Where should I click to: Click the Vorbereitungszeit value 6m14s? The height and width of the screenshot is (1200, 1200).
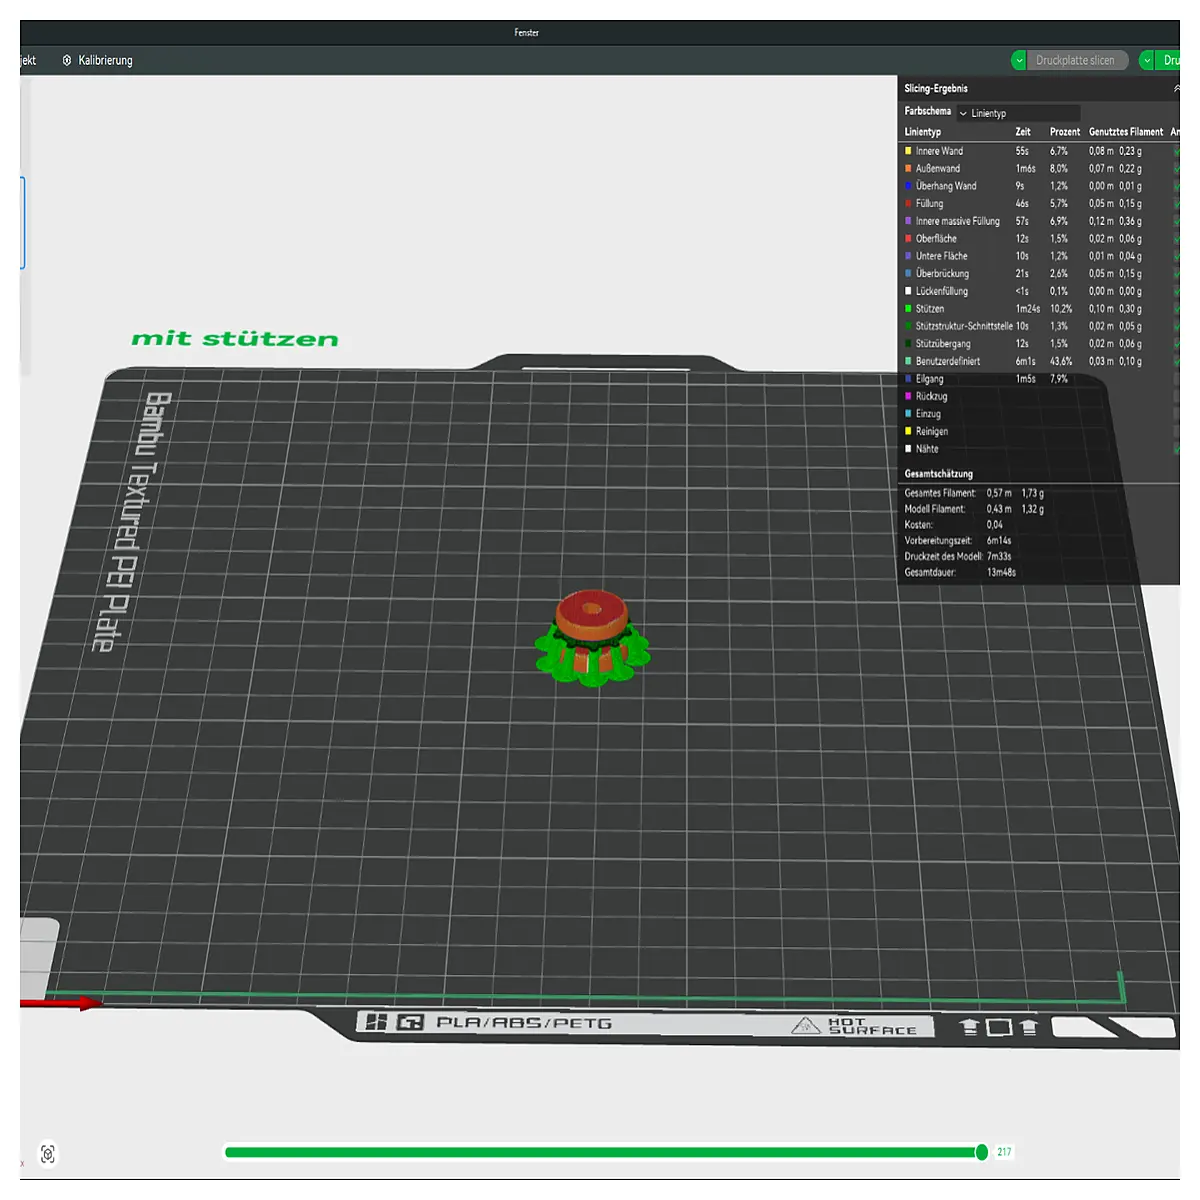click(x=999, y=541)
